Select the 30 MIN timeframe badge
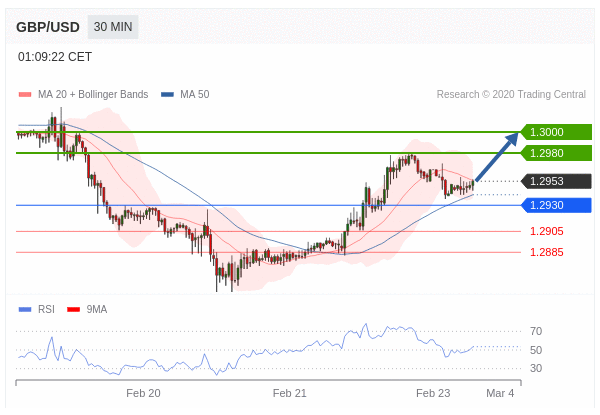This screenshot has height=415, width=600. pos(113,27)
